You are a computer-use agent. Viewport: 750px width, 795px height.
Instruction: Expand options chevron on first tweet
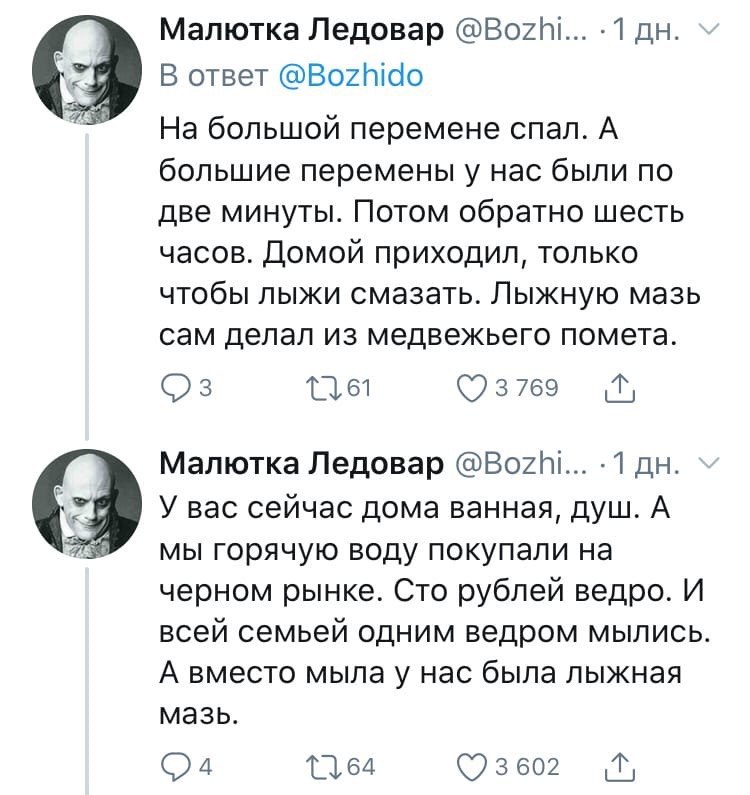pos(711,30)
